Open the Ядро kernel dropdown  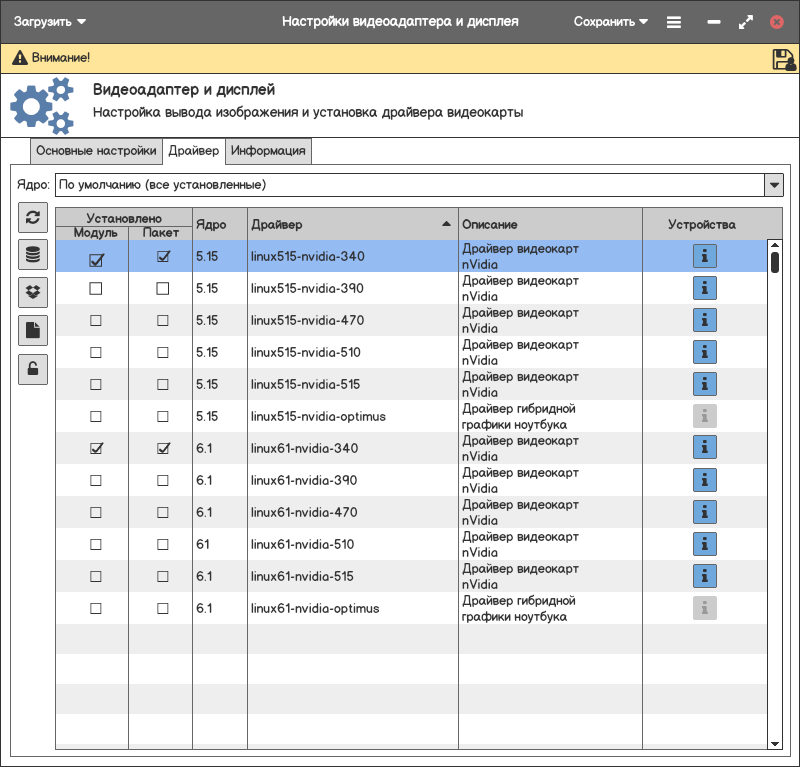click(773, 185)
